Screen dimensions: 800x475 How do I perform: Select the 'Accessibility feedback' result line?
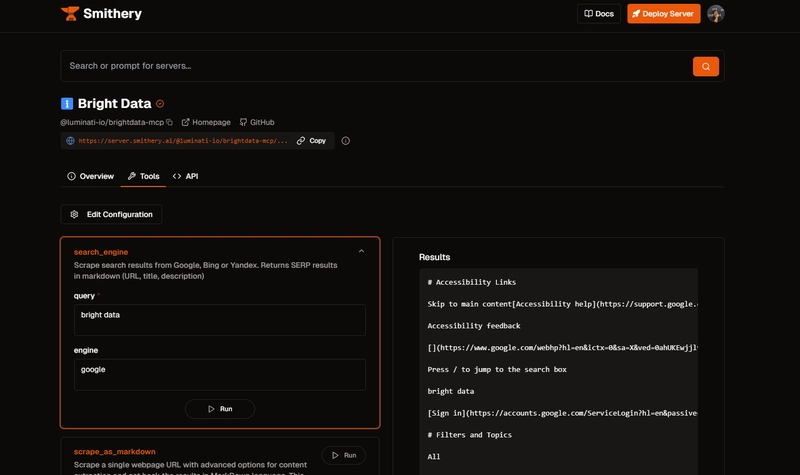pyautogui.click(x=474, y=326)
